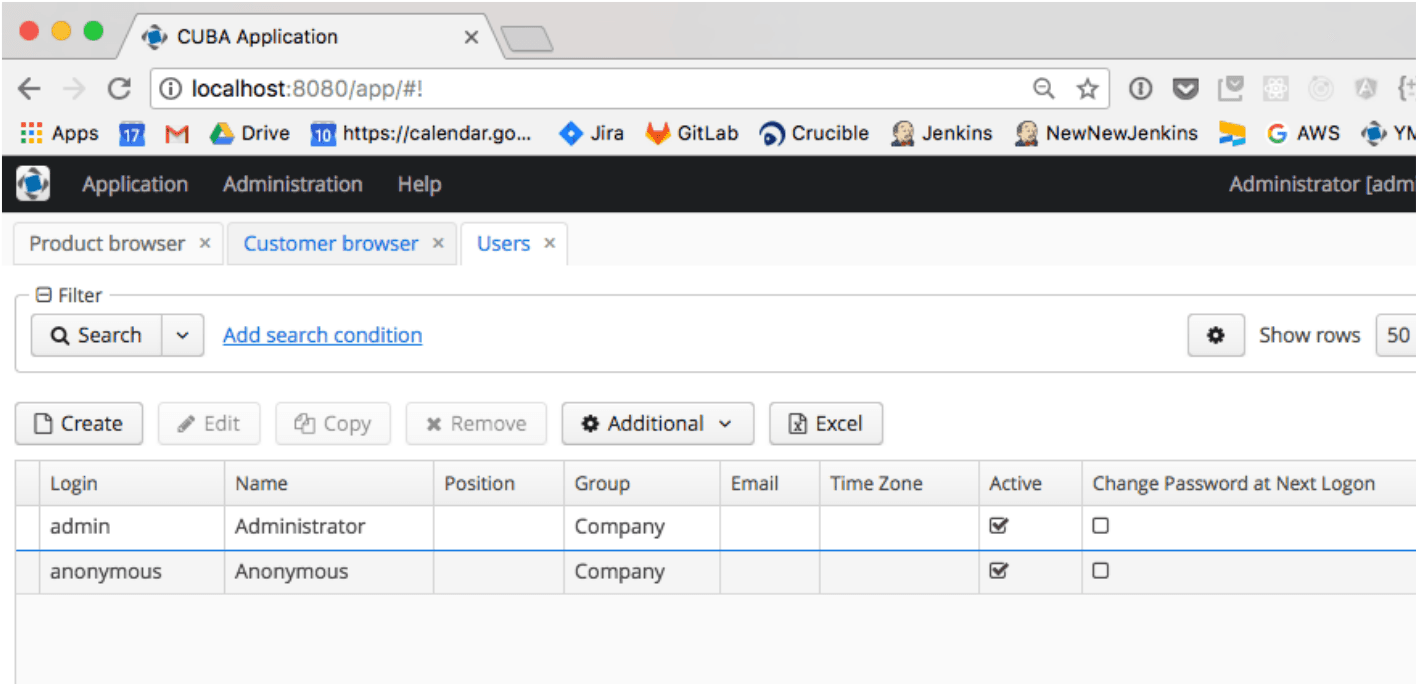Close the Product browser tab
Viewport: 1418px width, 684px height.
205,243
